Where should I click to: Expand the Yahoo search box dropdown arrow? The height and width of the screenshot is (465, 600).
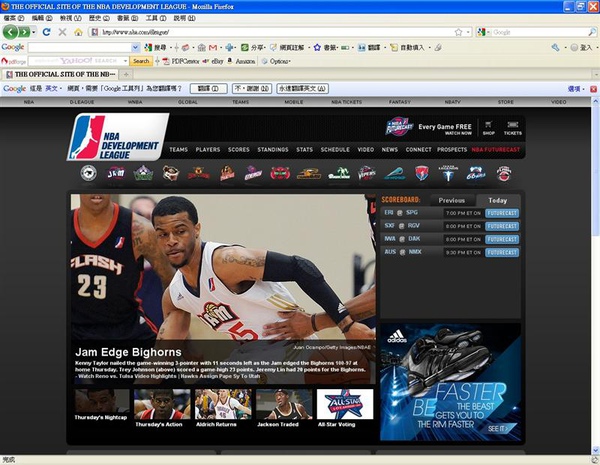click(125, 61)
